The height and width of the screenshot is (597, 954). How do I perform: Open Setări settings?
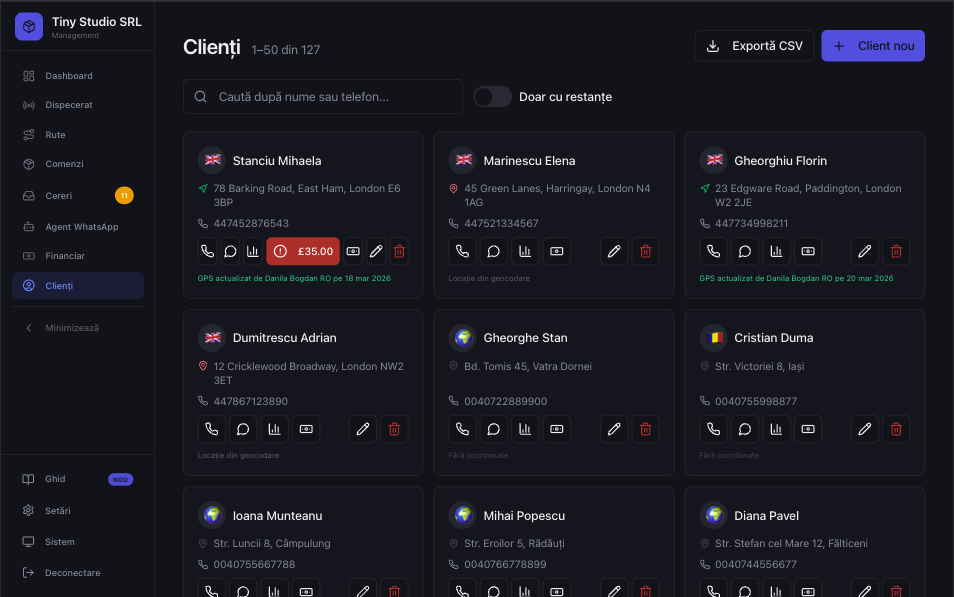pyautogui.click(x=78, y=511)
